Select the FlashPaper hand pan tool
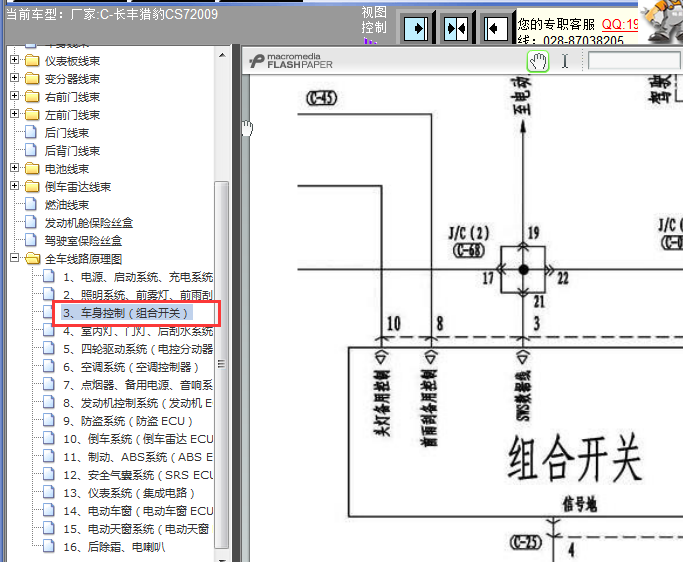Image resolution: width=683 pixels, height=562 pixels. tap(538, 61)
